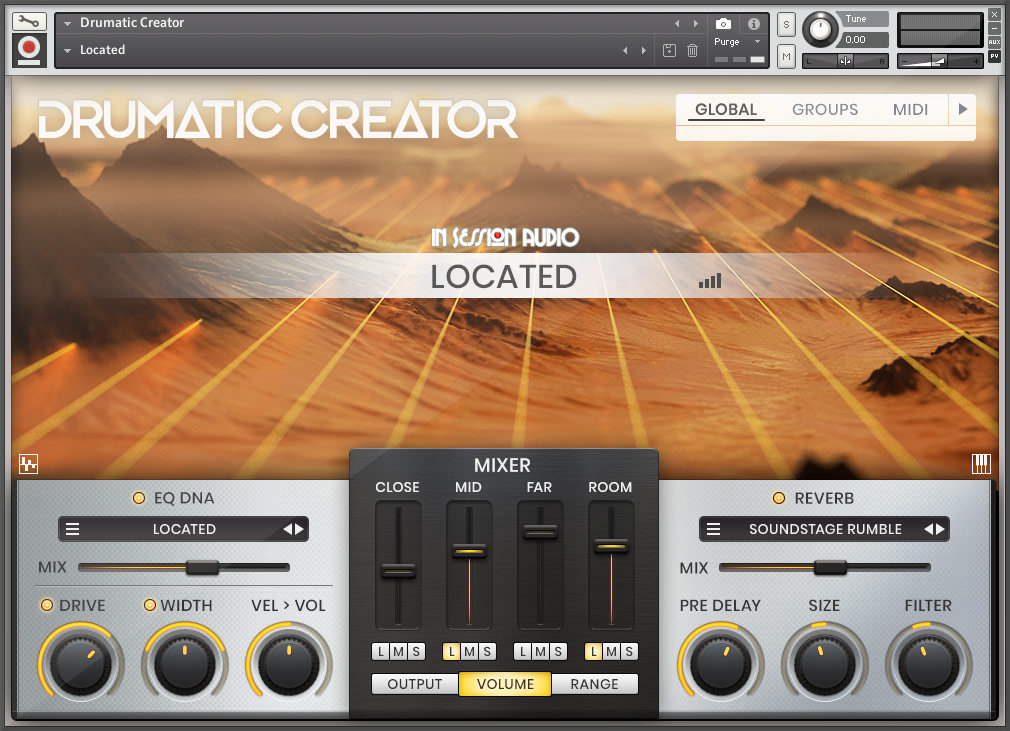The image size is (1010, 731).
Task: Click the OUTPUT button in the mixer
Action: [x=415, y=684]
